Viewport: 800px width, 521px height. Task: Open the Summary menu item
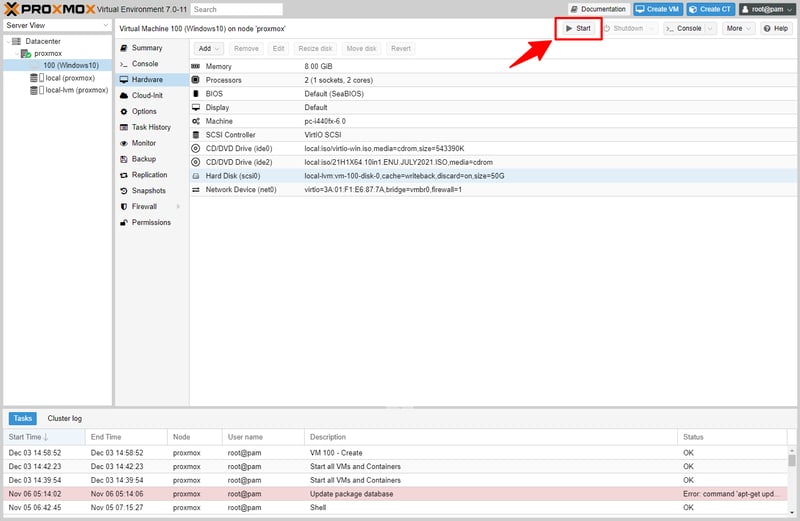click(146, 48)
